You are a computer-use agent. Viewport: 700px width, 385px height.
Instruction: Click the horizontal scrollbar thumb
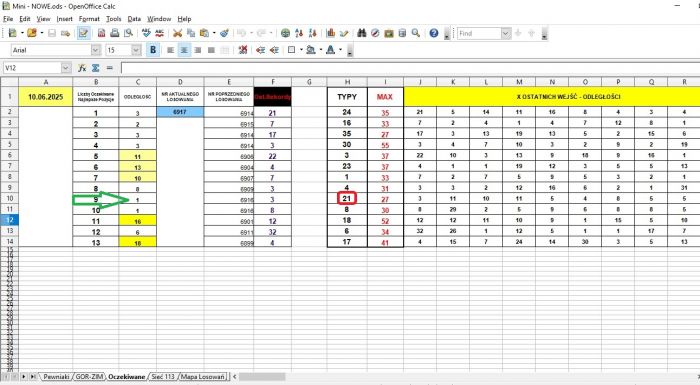pyautogui.click(x=262, y=377)
